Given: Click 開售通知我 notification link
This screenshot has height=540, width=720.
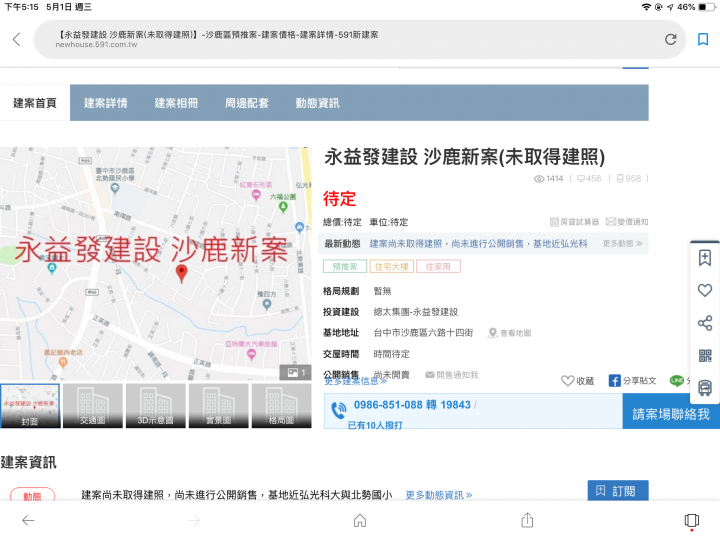Looking at the screenshot, I should tap(452, 375).
